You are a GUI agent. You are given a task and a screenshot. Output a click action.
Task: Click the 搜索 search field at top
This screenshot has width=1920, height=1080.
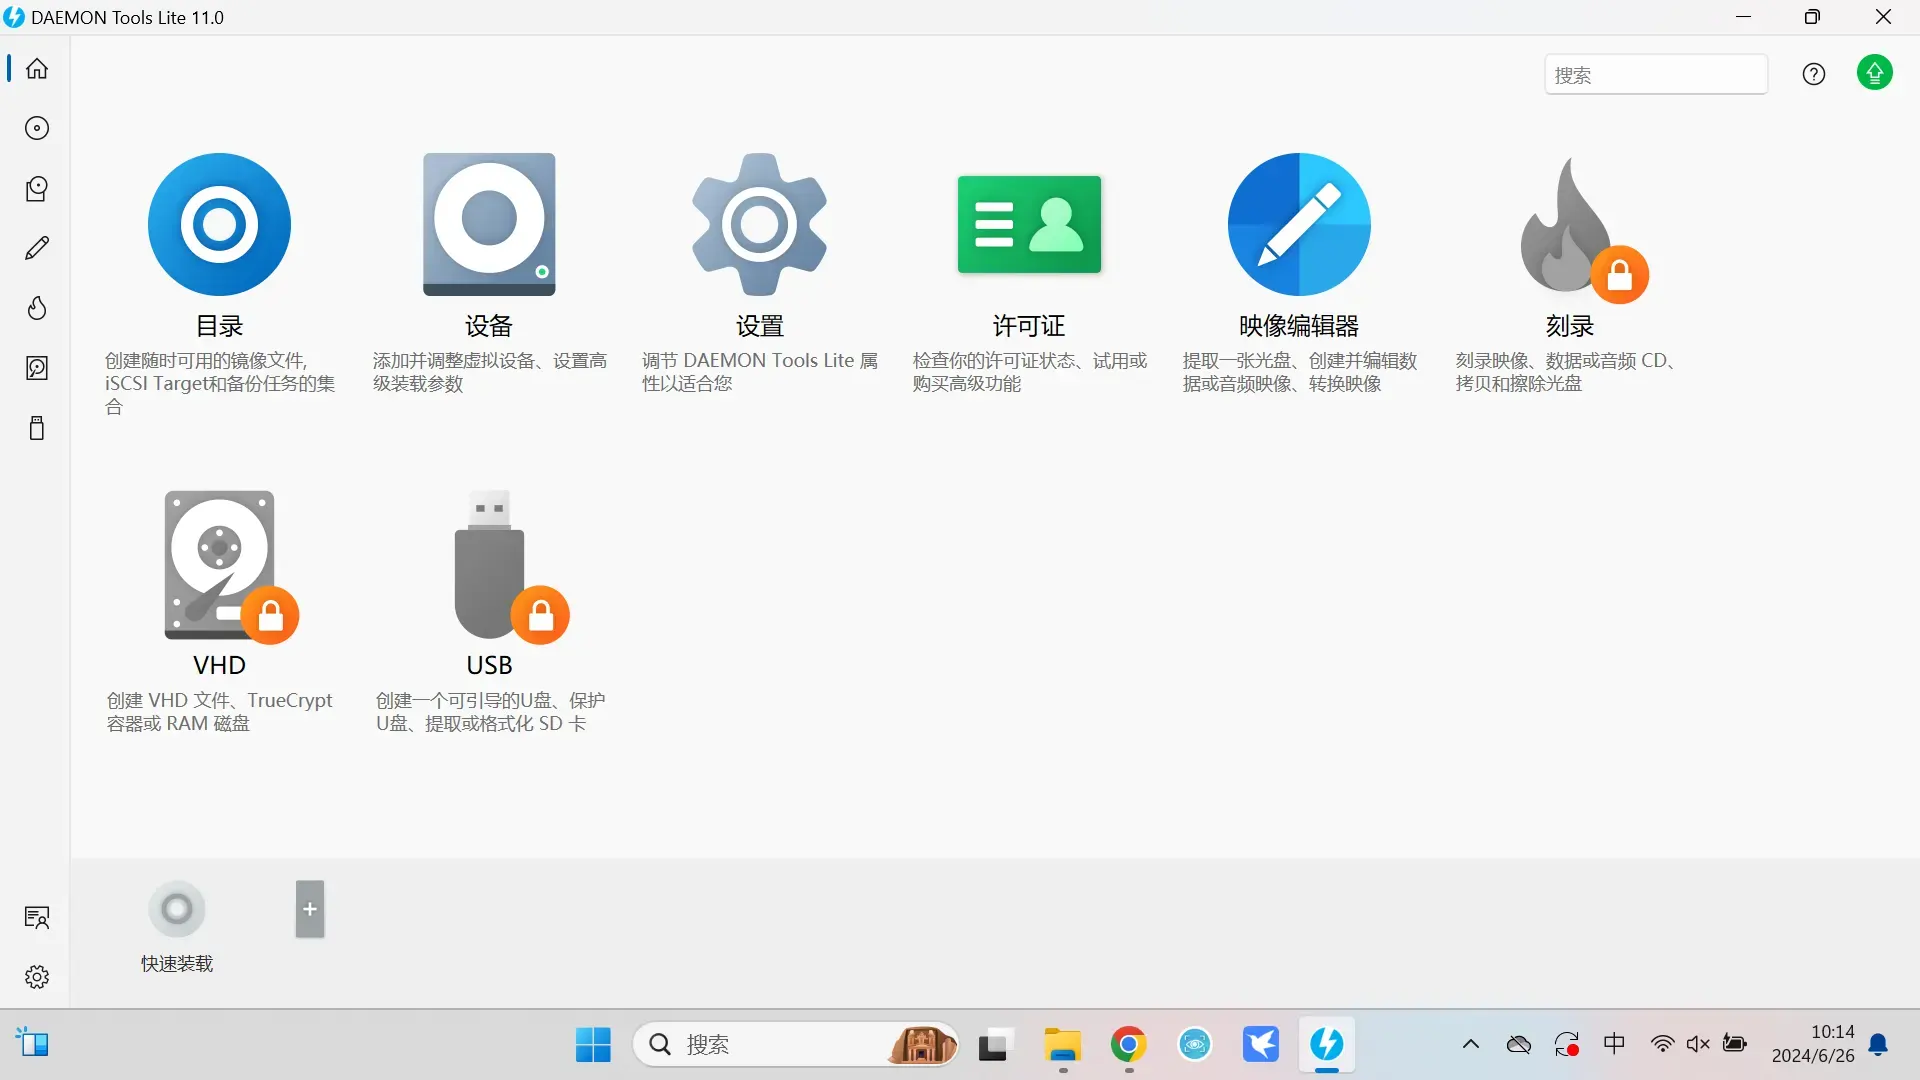click(1656, 75)
